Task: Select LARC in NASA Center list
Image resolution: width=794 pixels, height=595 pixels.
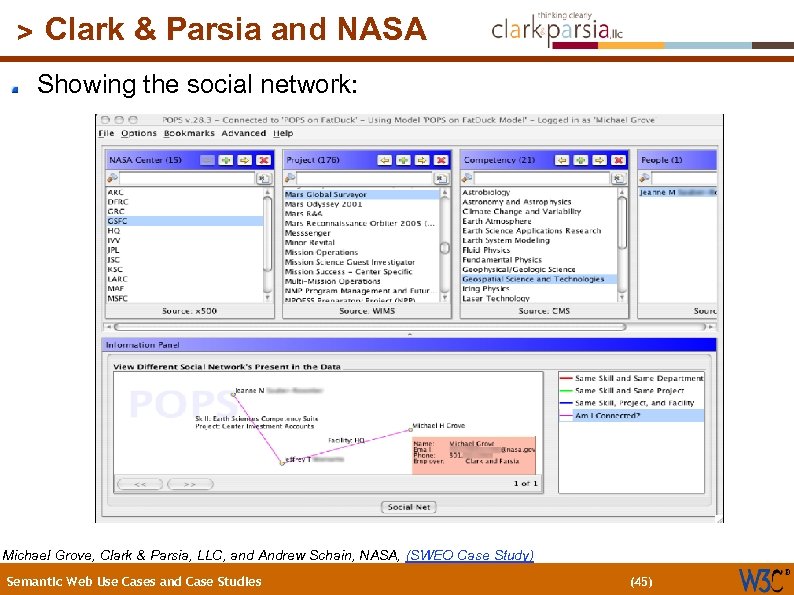Action: pyautogui.click(x=185, y=279)
